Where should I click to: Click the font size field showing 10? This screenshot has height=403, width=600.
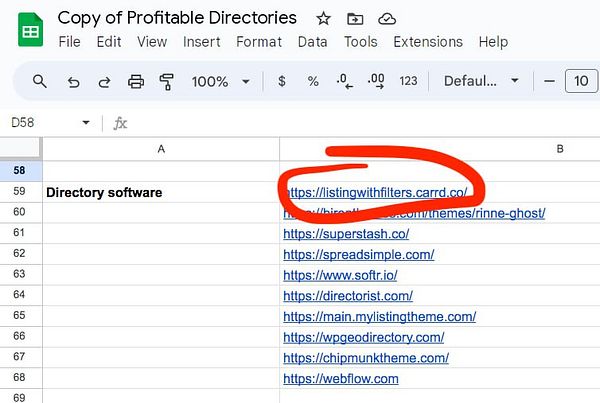point(581,81)
